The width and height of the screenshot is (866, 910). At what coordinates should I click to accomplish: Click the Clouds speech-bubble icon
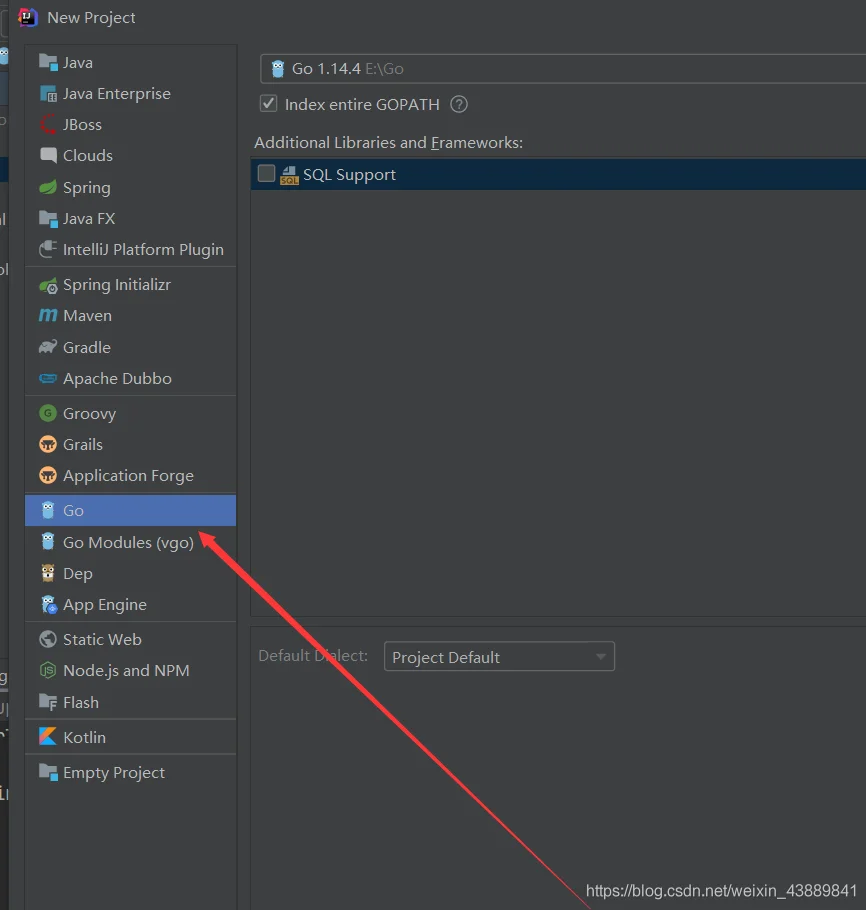point(48,156)
